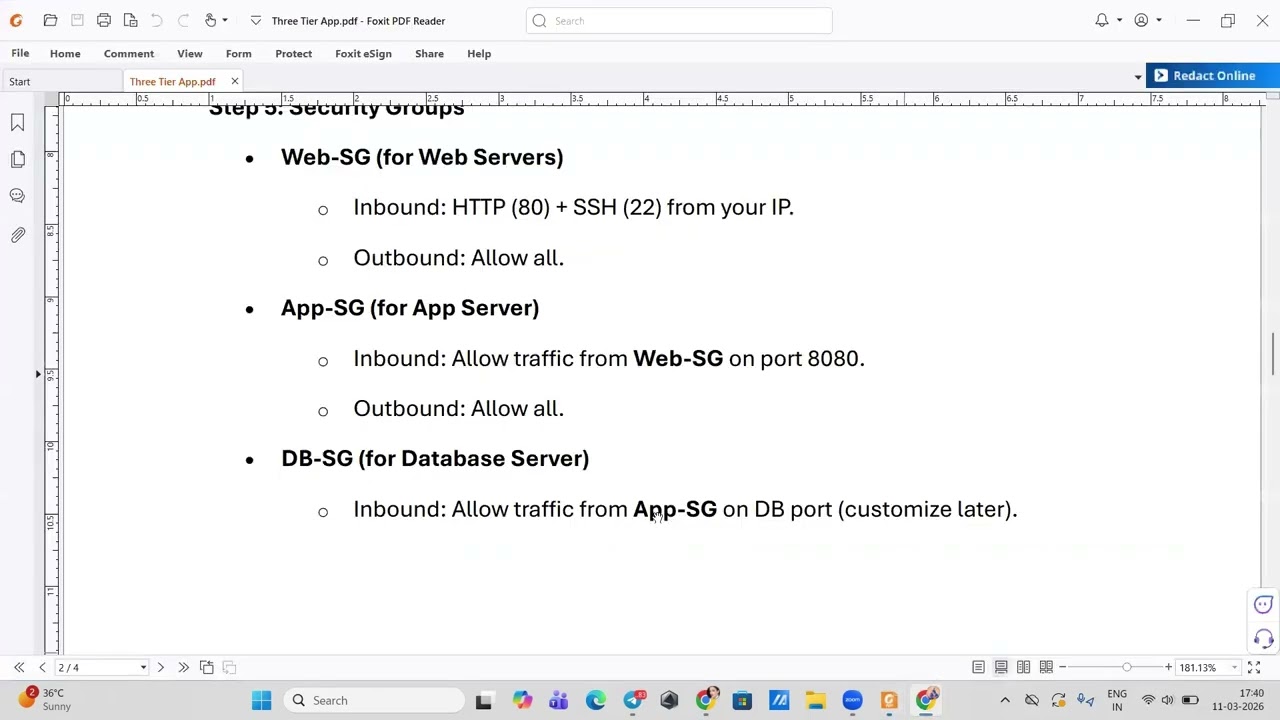The width and height of the screenshot is (1280, 720).
Task: Open the tab list dropdown arrow
Action: pos(1137,77)
